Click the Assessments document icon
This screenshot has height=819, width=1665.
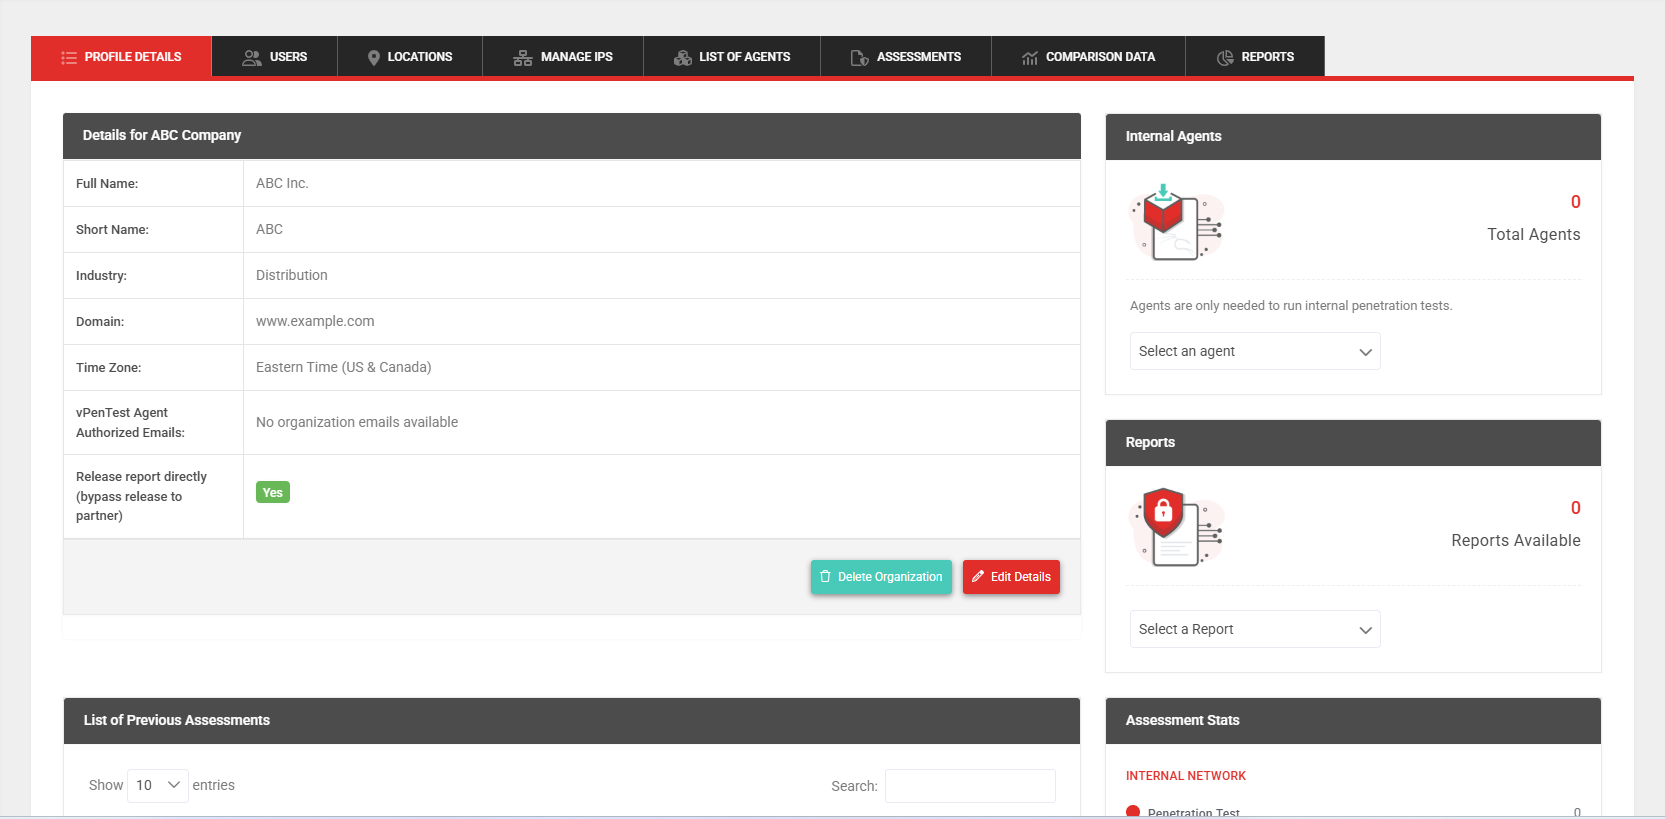[859, 58]
